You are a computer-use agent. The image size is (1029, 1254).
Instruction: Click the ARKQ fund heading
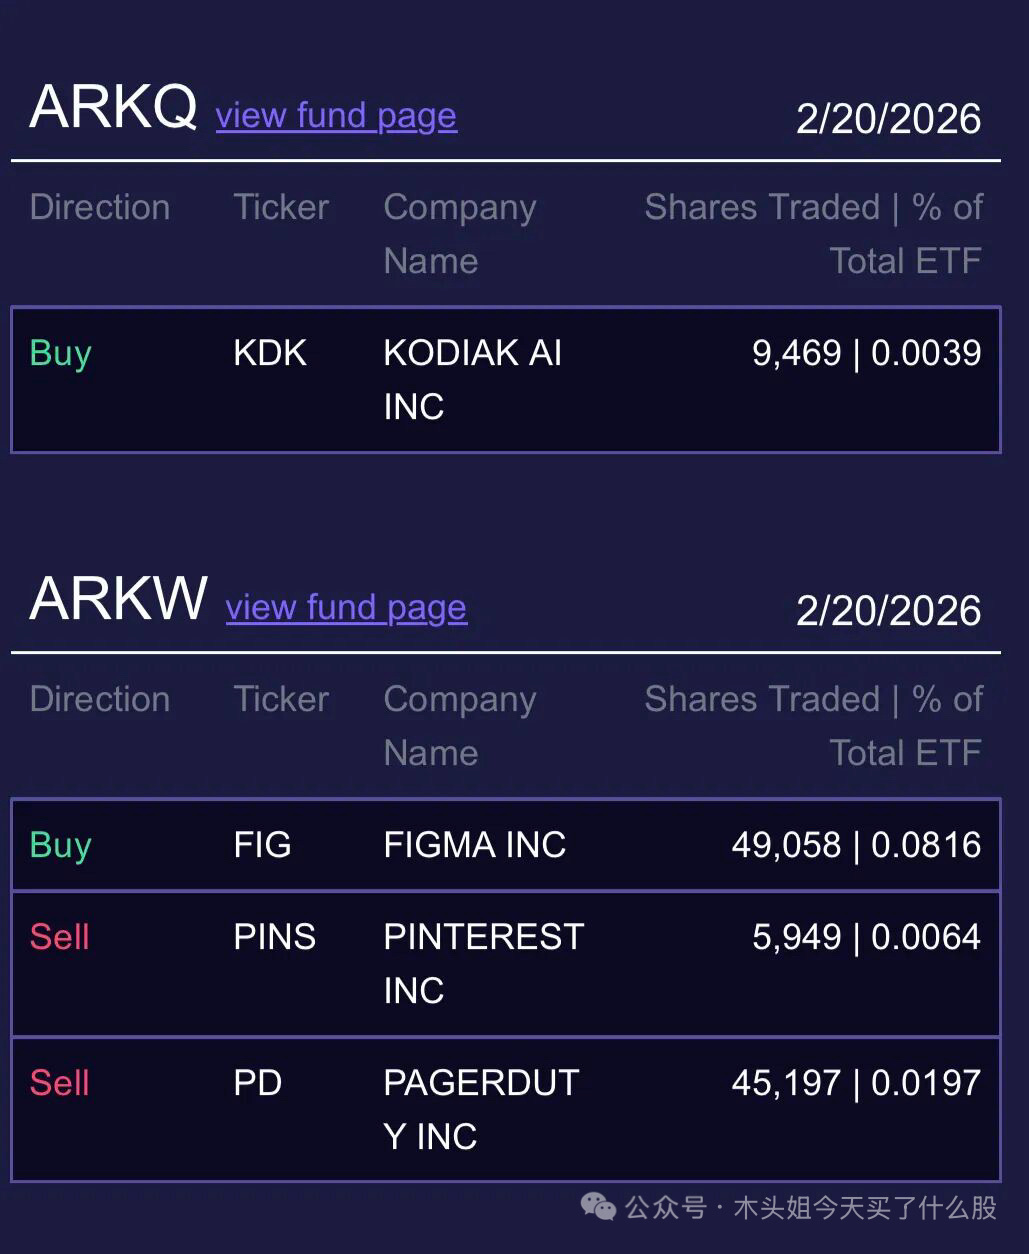pos(113,106)
